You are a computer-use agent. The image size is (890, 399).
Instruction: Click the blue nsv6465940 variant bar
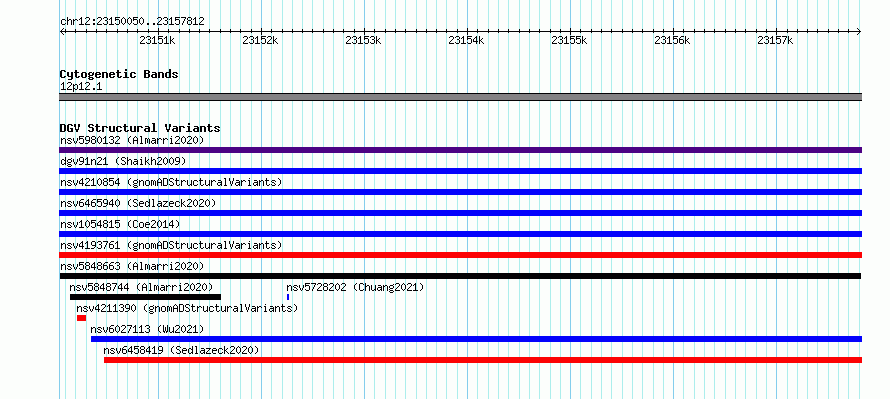pos(460,213)
